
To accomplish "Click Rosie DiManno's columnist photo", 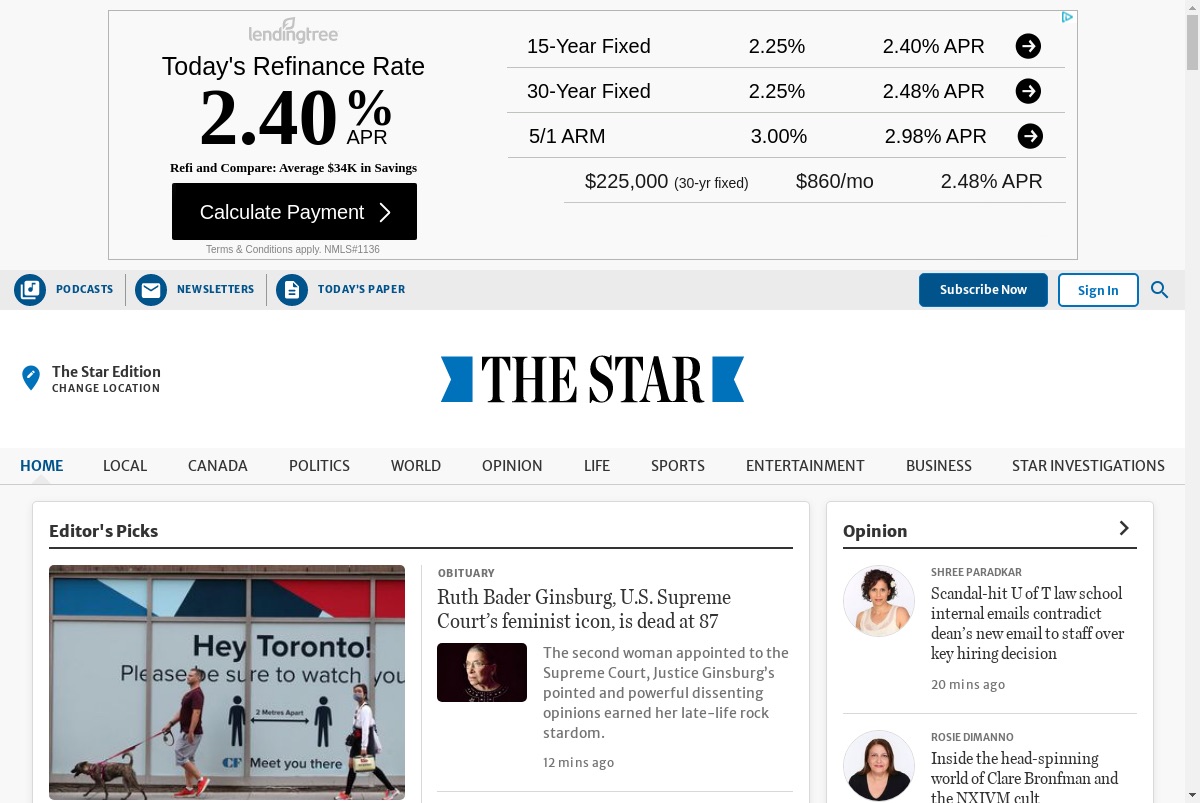I will (879, 766).
